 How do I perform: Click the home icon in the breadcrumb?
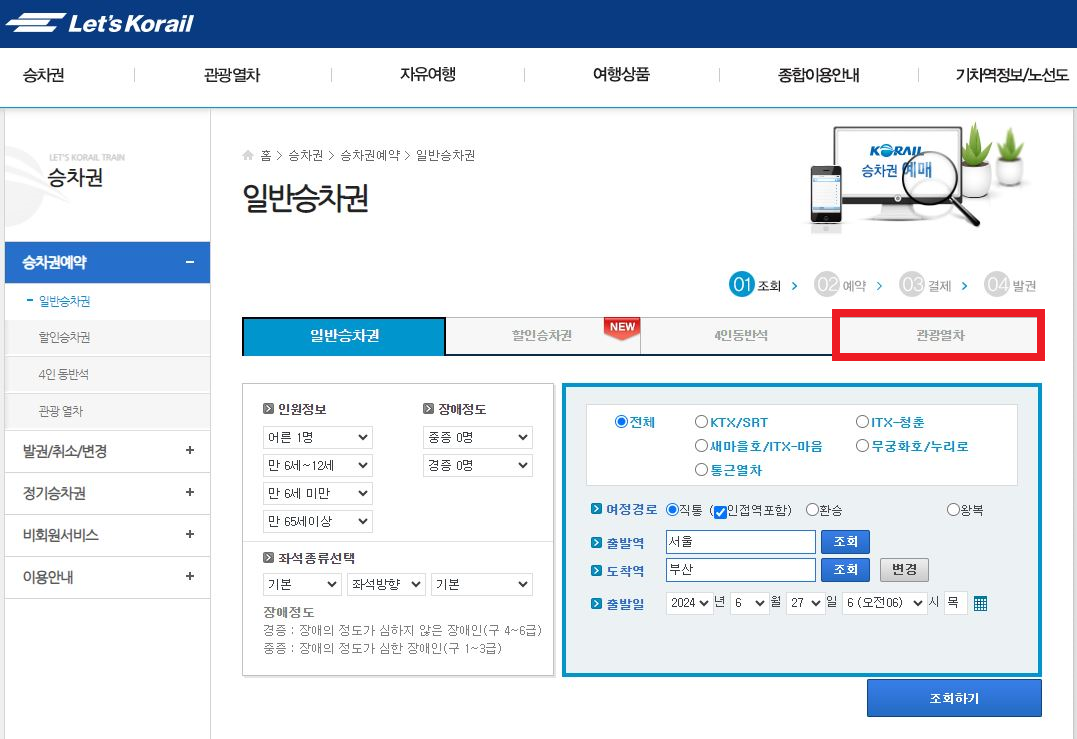tap(246, 155)
